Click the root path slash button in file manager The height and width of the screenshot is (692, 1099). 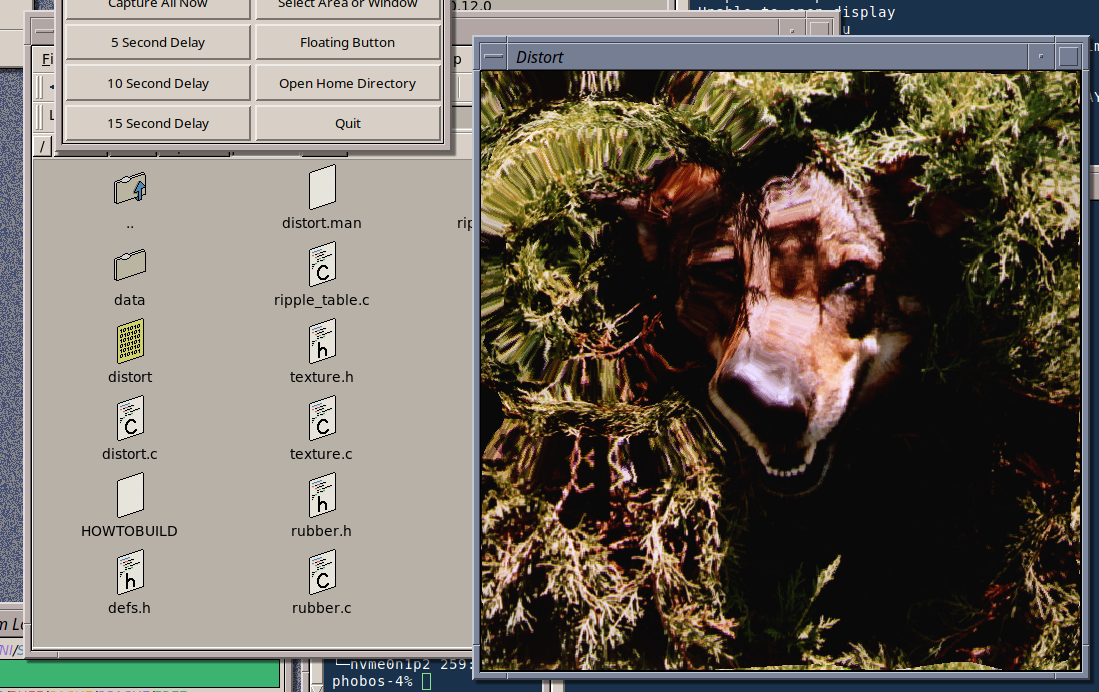[43, 146]
